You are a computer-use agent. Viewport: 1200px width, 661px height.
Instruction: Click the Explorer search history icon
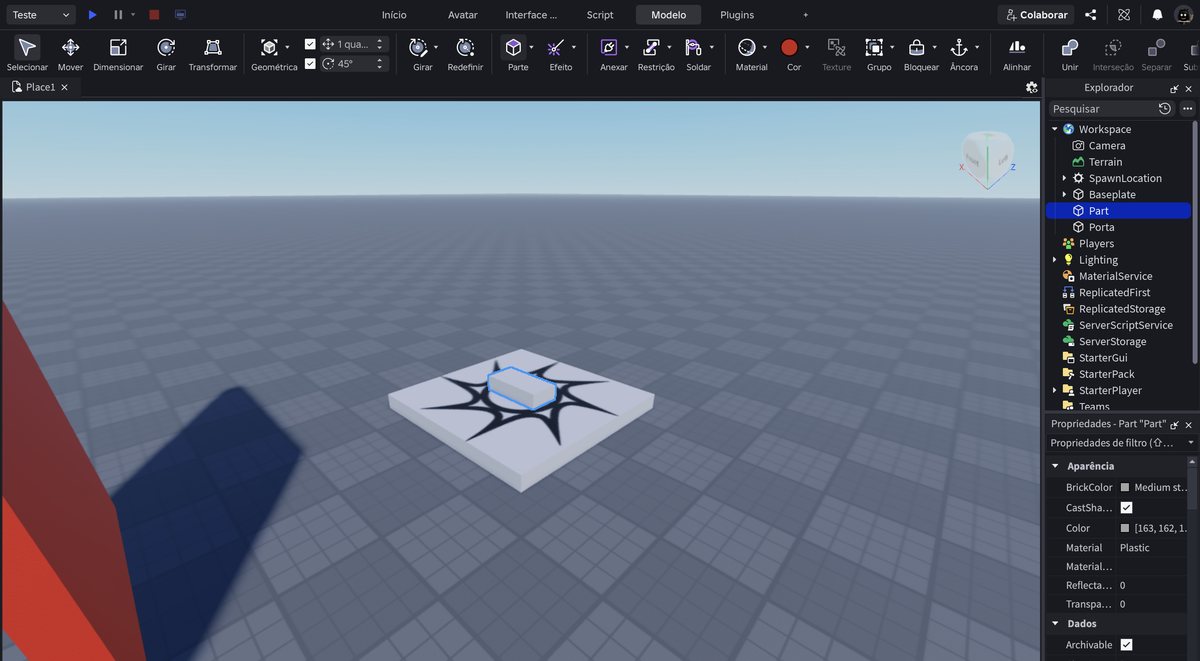tap(1165, 108)
